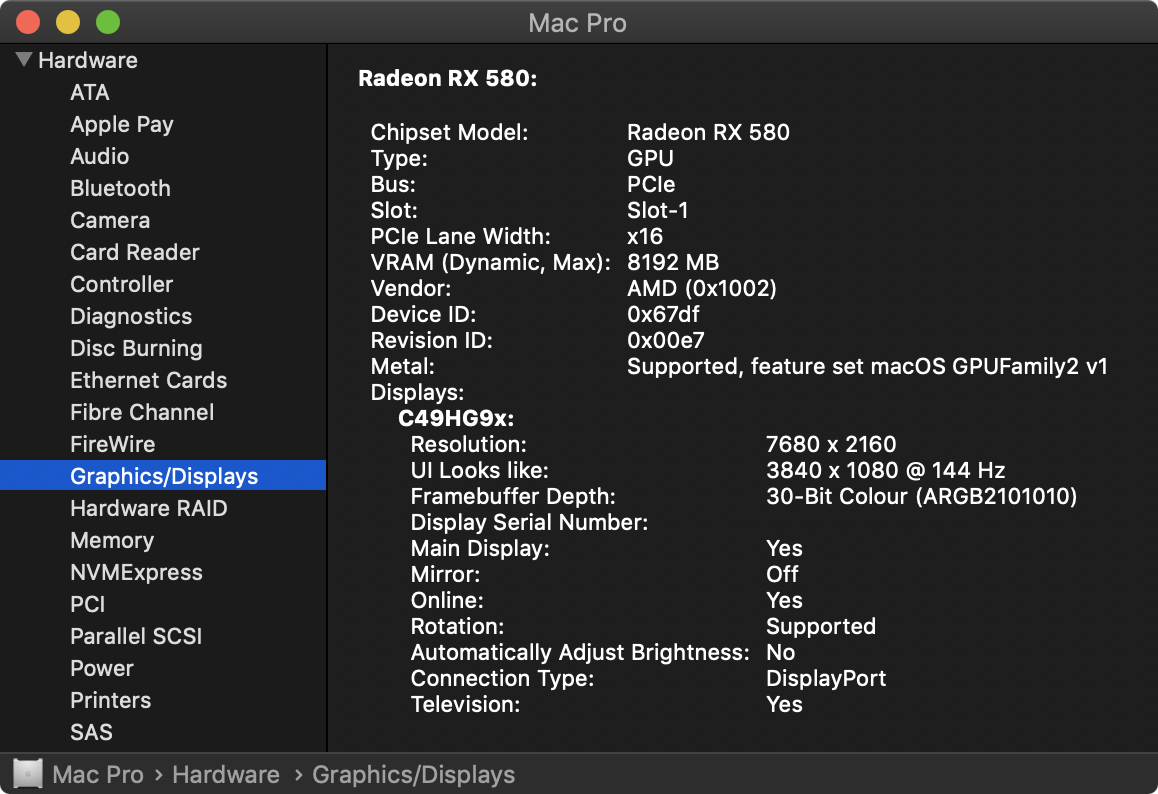1158x794 pixels.
Task: Click the Metal supported feature set text
Action: click(867, 366)
